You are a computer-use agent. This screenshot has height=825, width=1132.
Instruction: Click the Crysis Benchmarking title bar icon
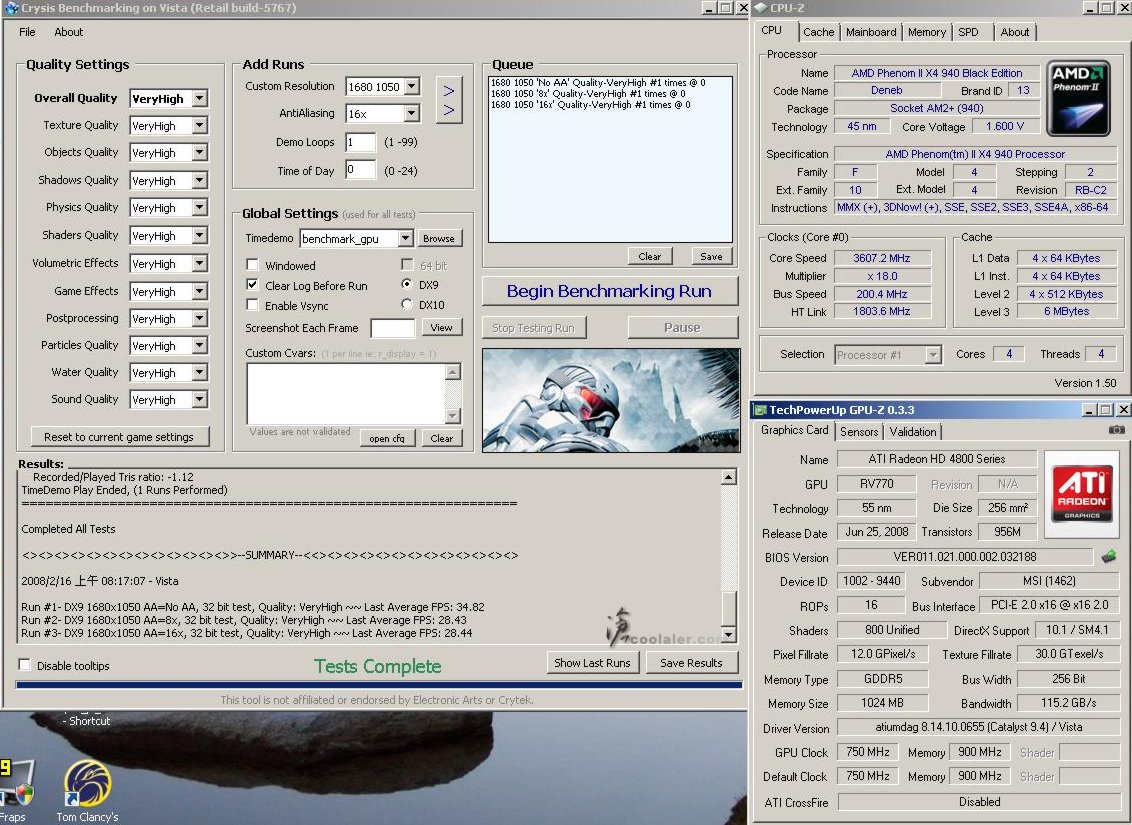pos(10,8)
